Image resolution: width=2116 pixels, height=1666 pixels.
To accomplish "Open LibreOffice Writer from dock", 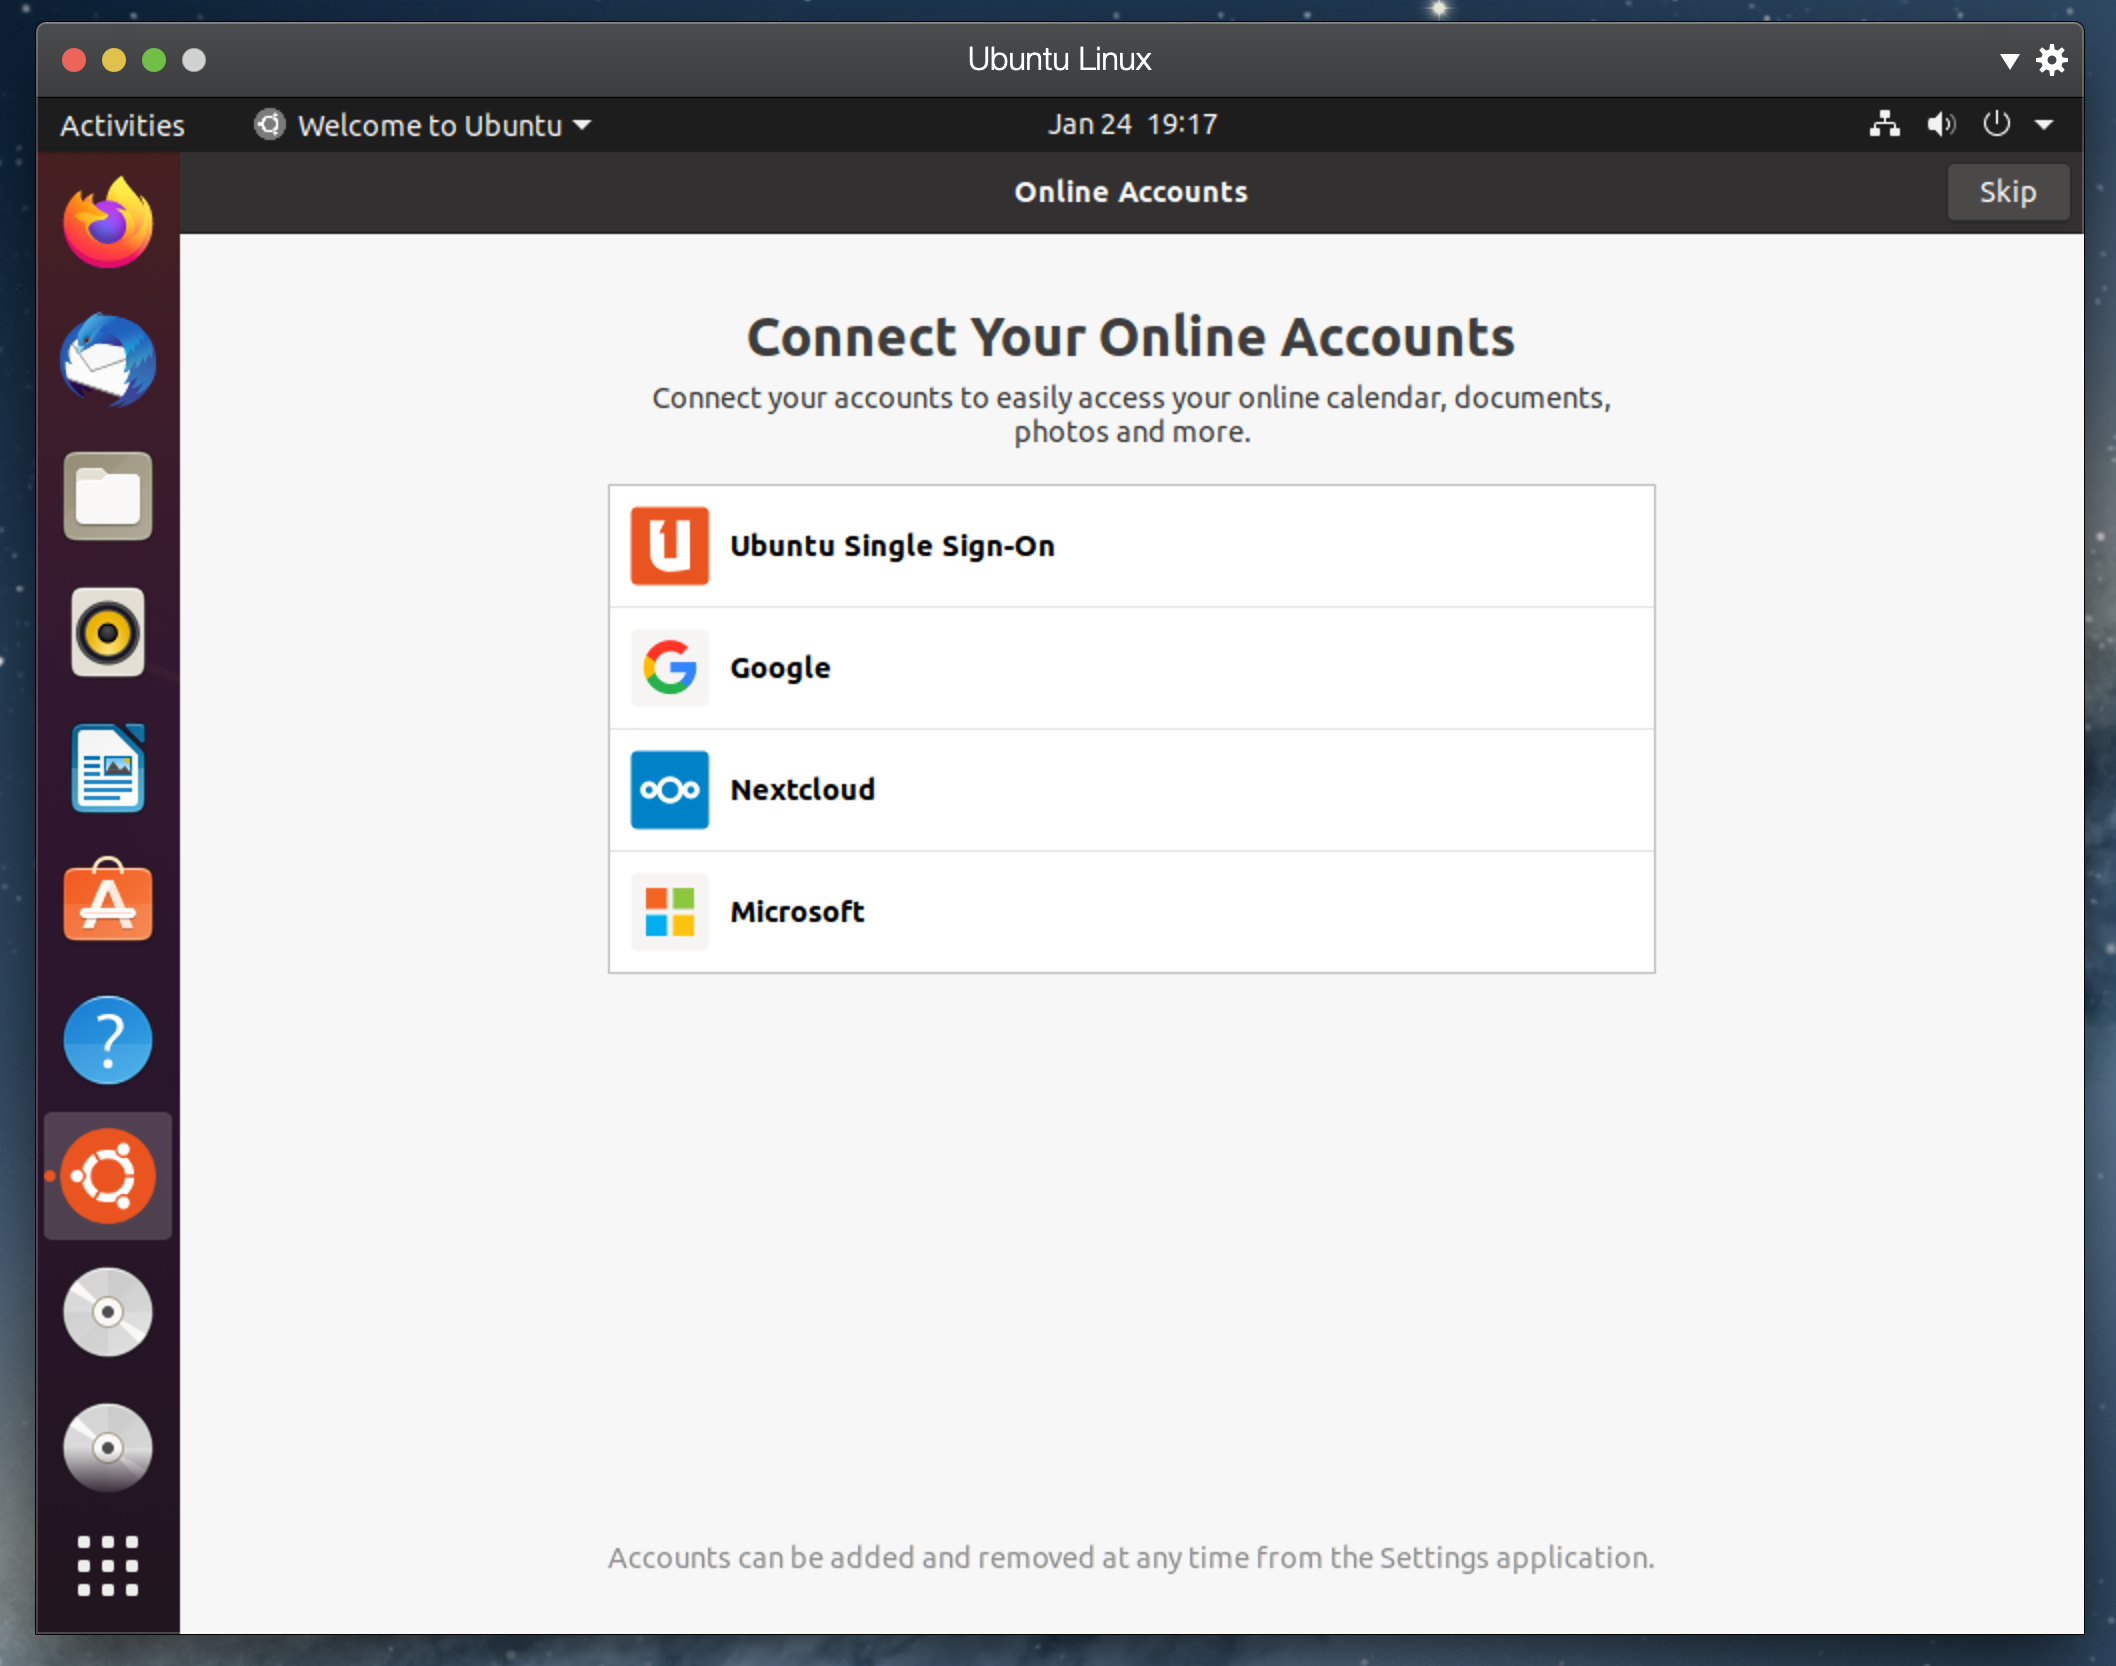I will click(x=108, y=768).
